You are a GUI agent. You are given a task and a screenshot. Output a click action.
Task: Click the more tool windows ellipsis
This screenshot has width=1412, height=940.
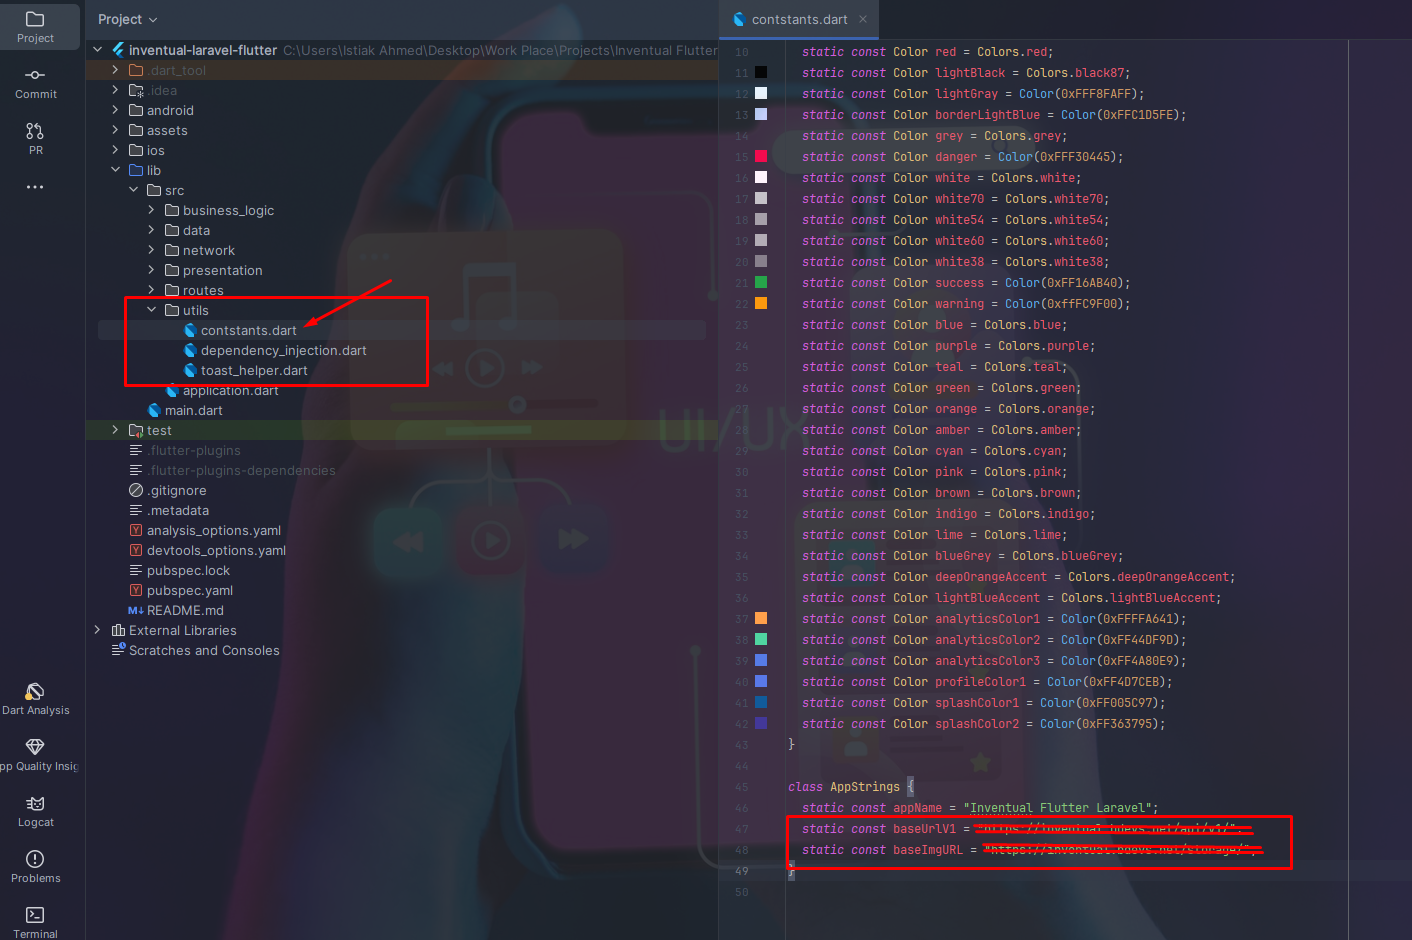35,187
